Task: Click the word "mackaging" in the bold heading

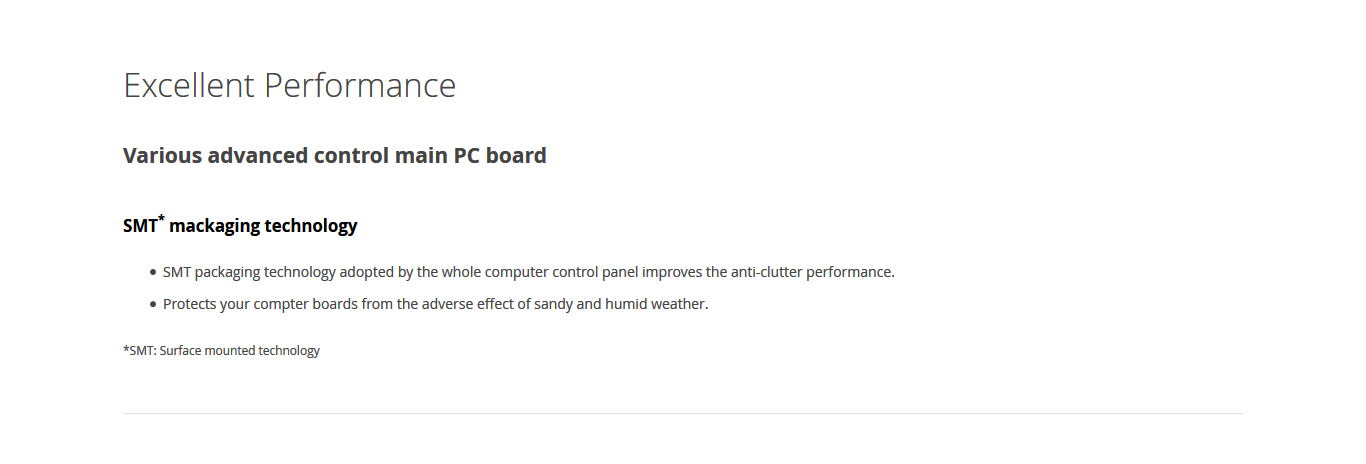Action: click(x=214, y=226)
